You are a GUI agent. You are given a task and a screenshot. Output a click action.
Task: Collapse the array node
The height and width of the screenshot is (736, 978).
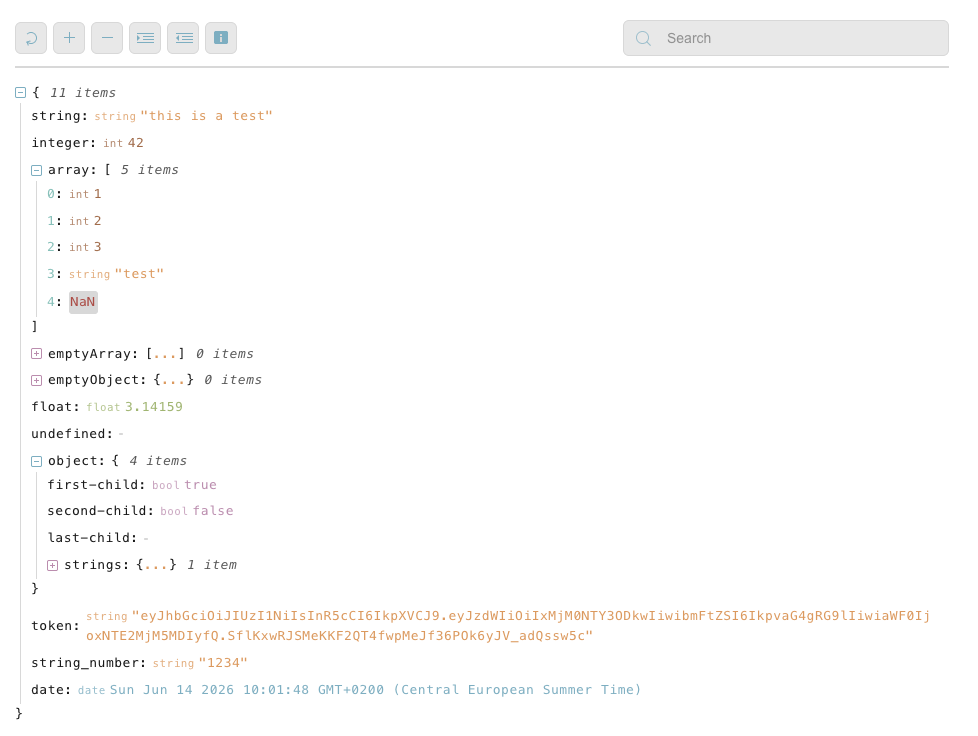pos(37,170)
